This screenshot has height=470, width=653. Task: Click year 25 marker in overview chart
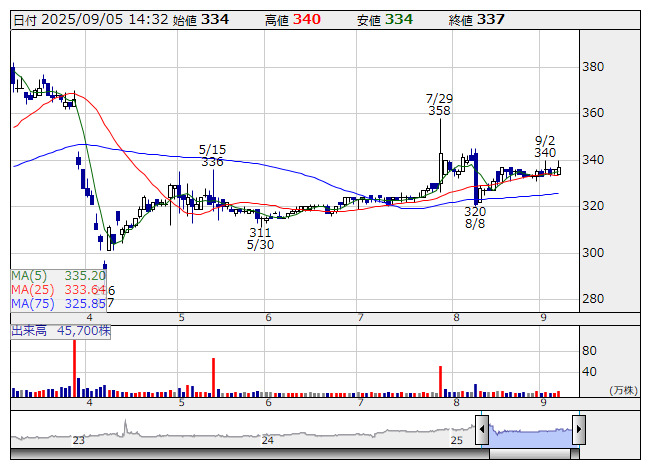point(456,440)
